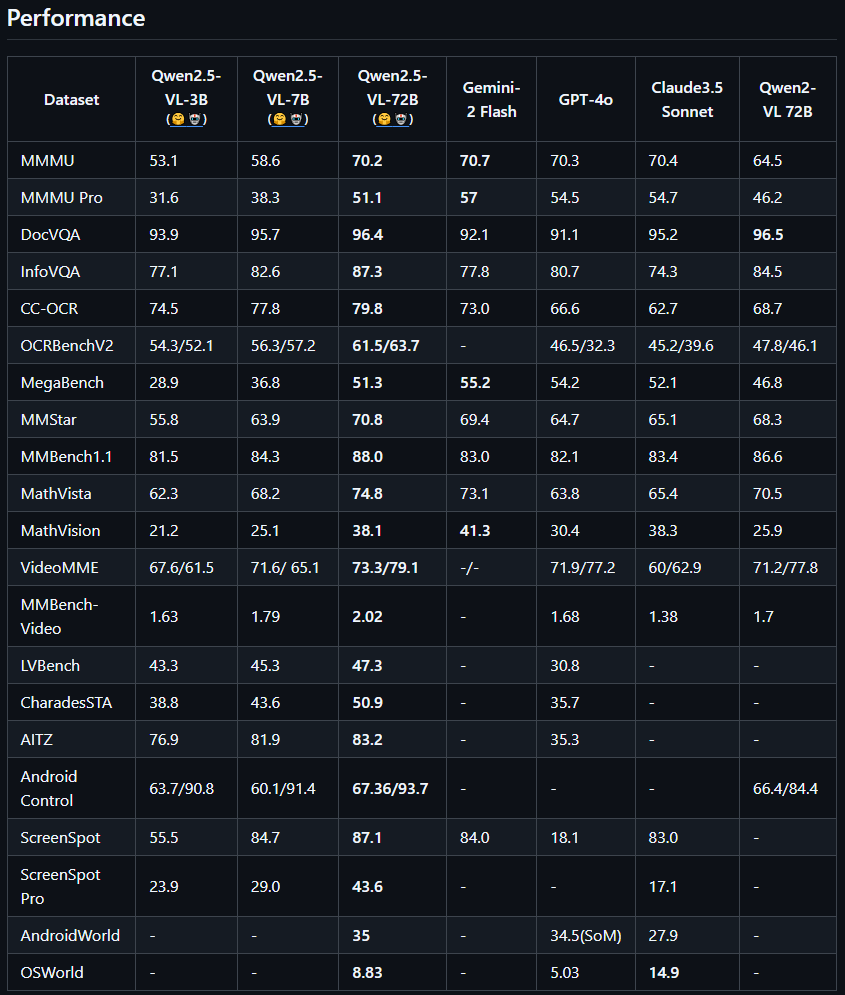Select the Dataset column header
Image resolution: width=845 pixels, height=995 pixels.
click(x=72, y=100)
